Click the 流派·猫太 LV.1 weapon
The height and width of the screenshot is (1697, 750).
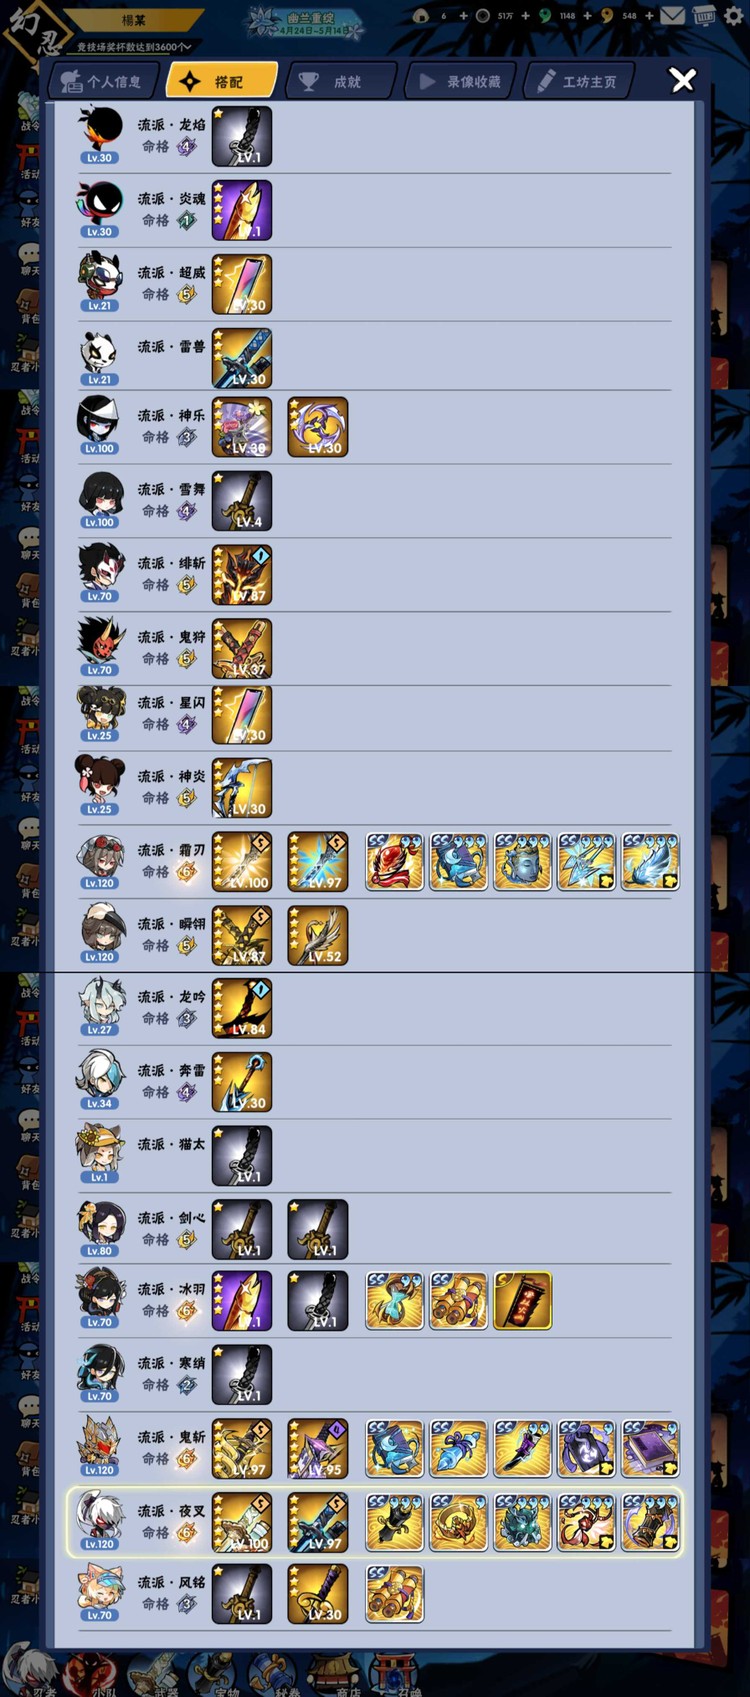tap(242, 1155)
